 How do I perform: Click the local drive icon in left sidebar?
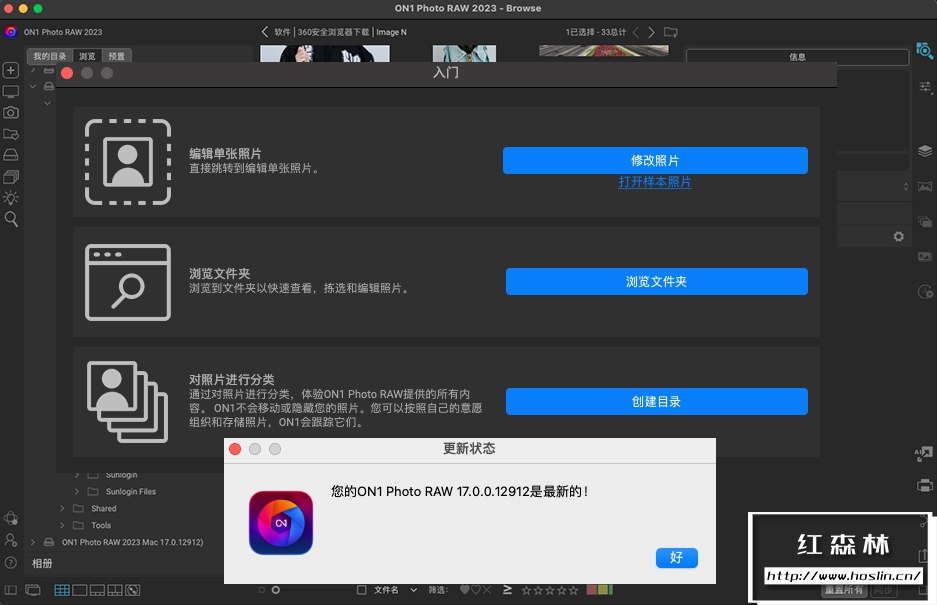tap(11, 155)
